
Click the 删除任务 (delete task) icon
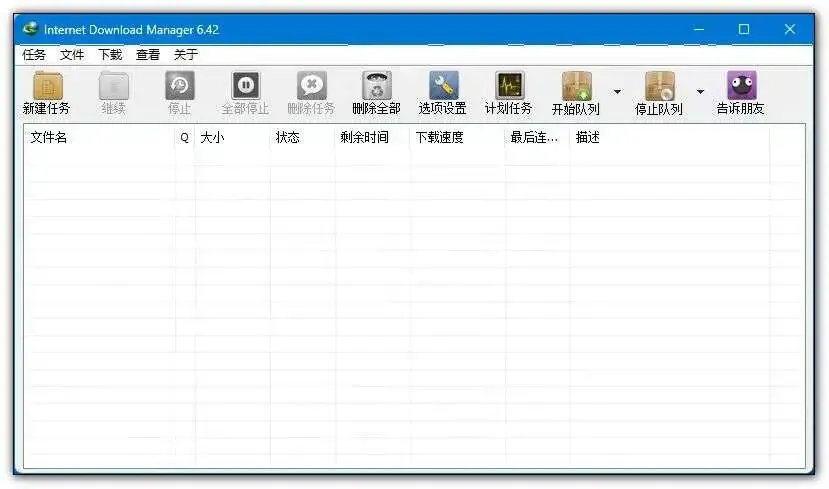pos(311,86)
